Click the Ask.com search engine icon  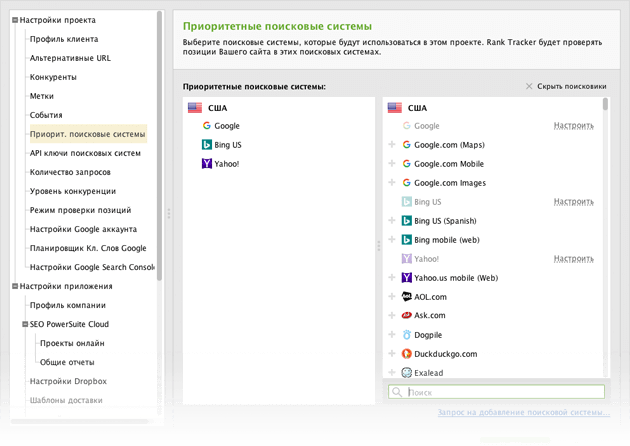pos(407,316)
